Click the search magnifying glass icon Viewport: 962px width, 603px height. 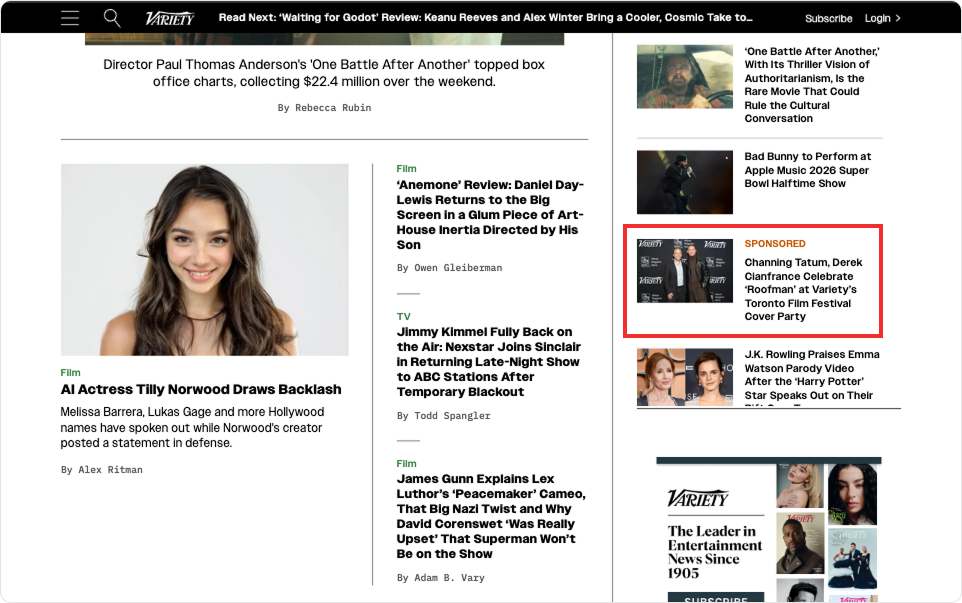(112, 18)
